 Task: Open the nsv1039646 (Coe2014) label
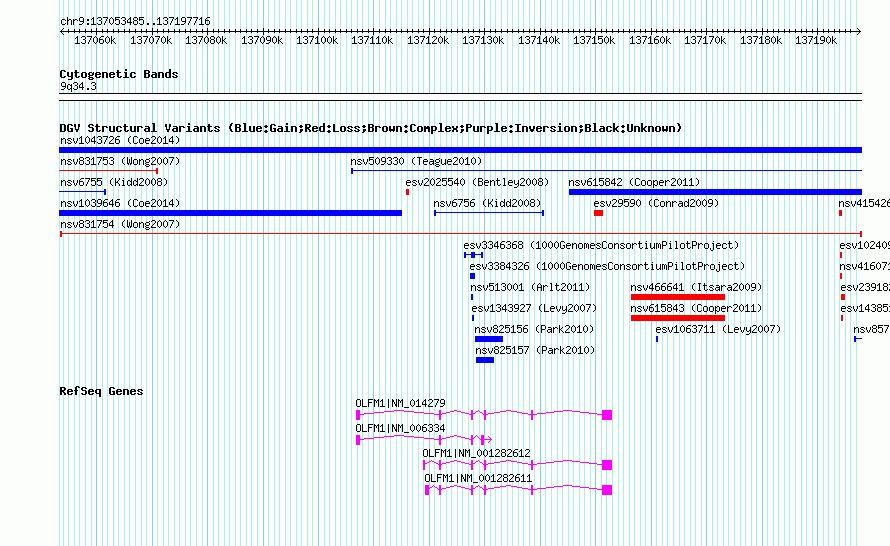(120, 203)
